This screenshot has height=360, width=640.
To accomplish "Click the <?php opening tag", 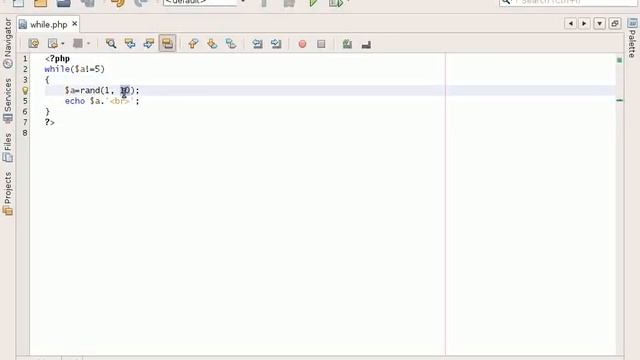I will click(x=57, y=59).
